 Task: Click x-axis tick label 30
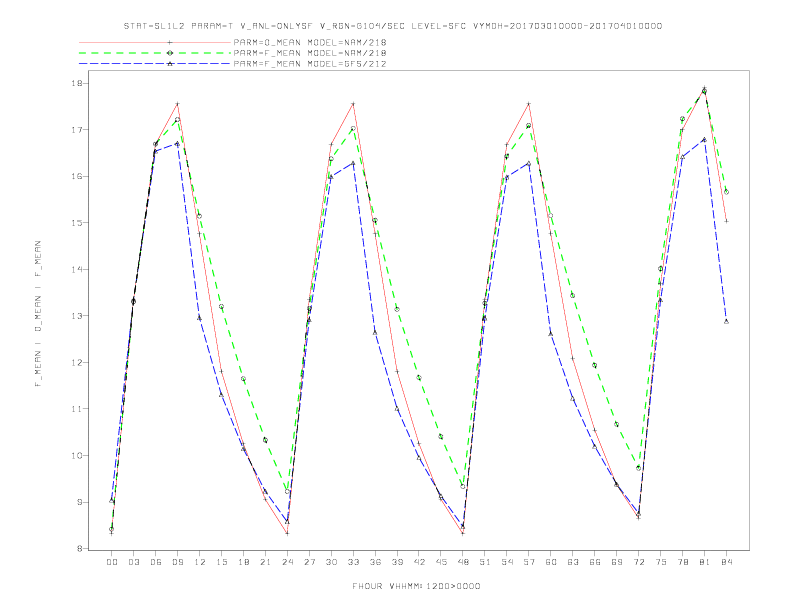(x=331, y=562)
